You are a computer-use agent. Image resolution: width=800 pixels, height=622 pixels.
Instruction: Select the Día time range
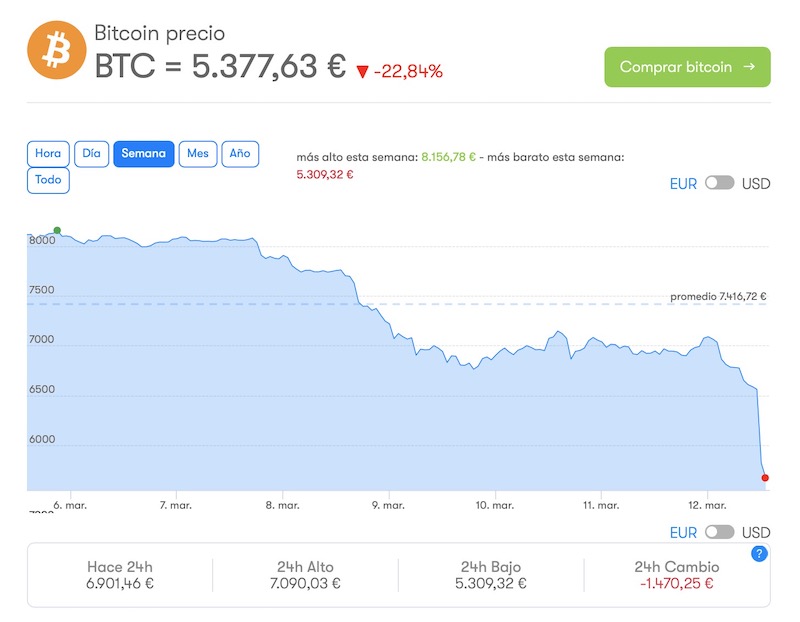(x=91, y=154)
